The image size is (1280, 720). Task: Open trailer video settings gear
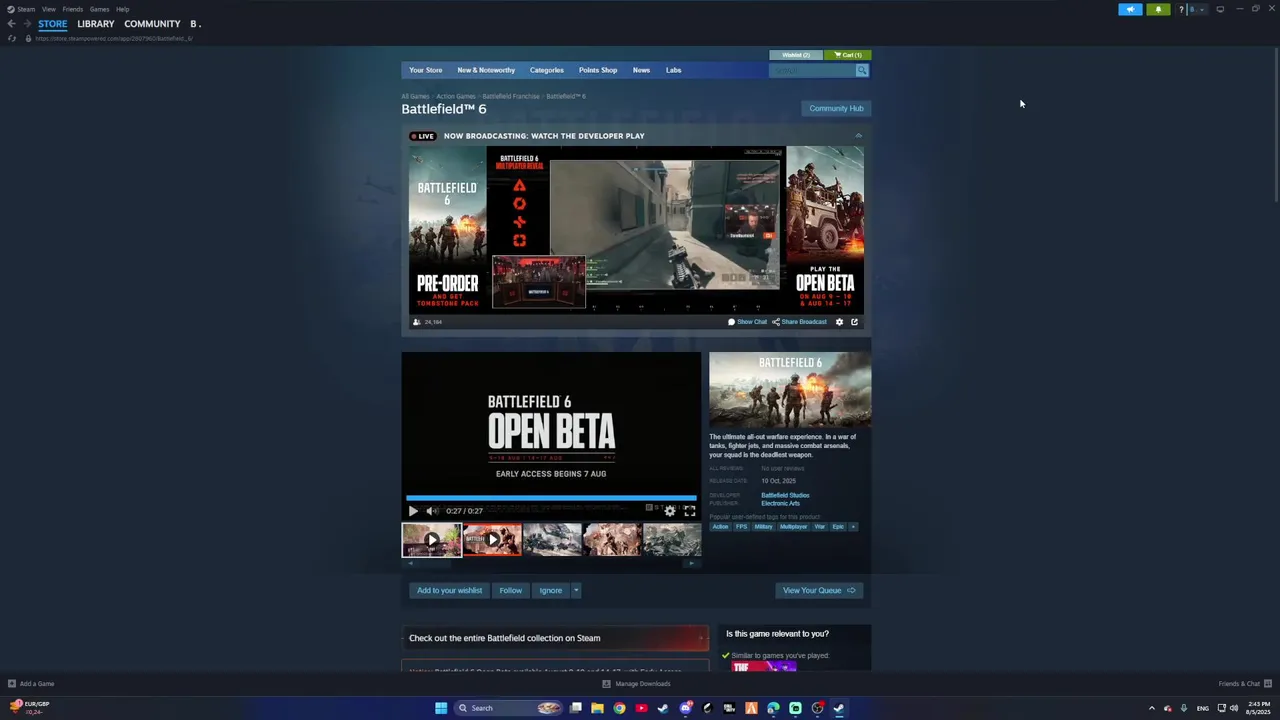pos(670,511)
